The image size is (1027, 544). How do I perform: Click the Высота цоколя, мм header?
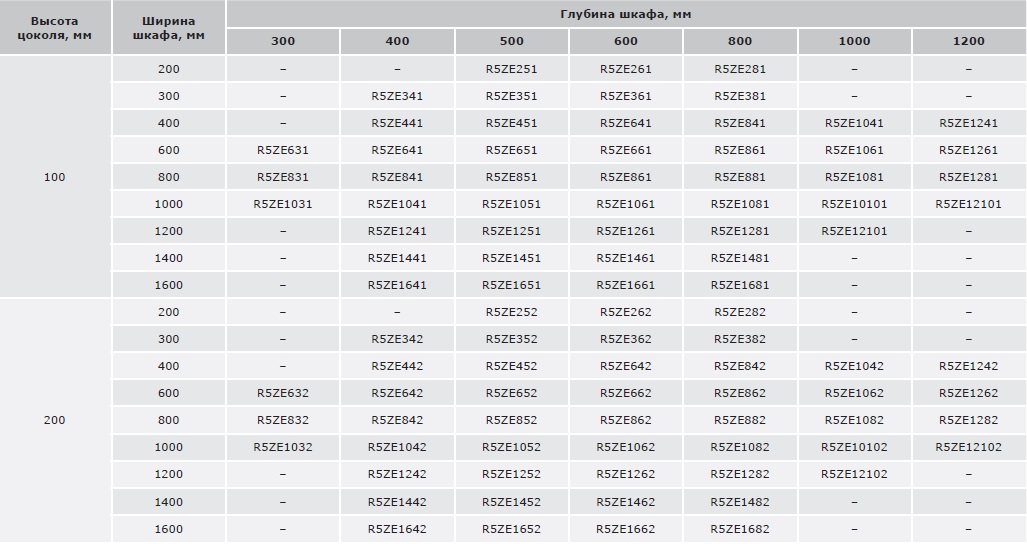pos(54,27)
